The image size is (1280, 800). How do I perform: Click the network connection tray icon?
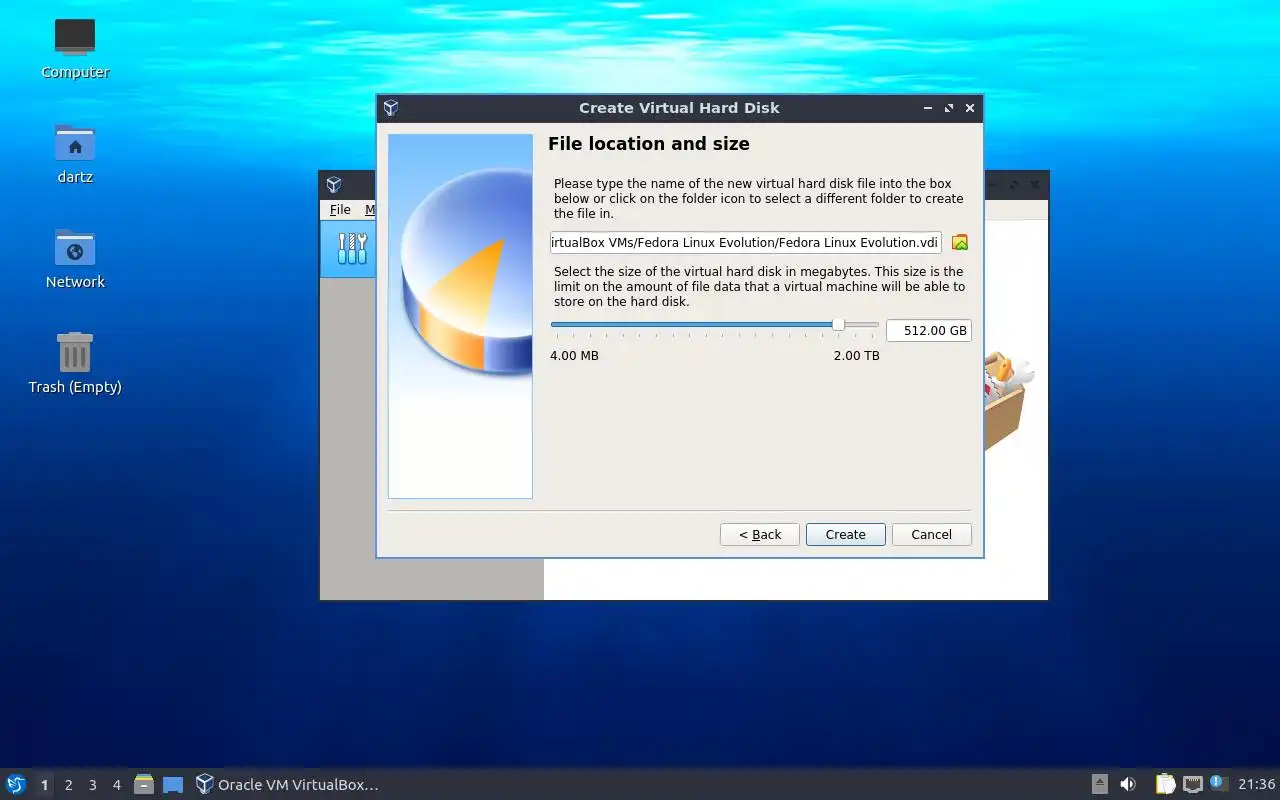click(1192, 784)
